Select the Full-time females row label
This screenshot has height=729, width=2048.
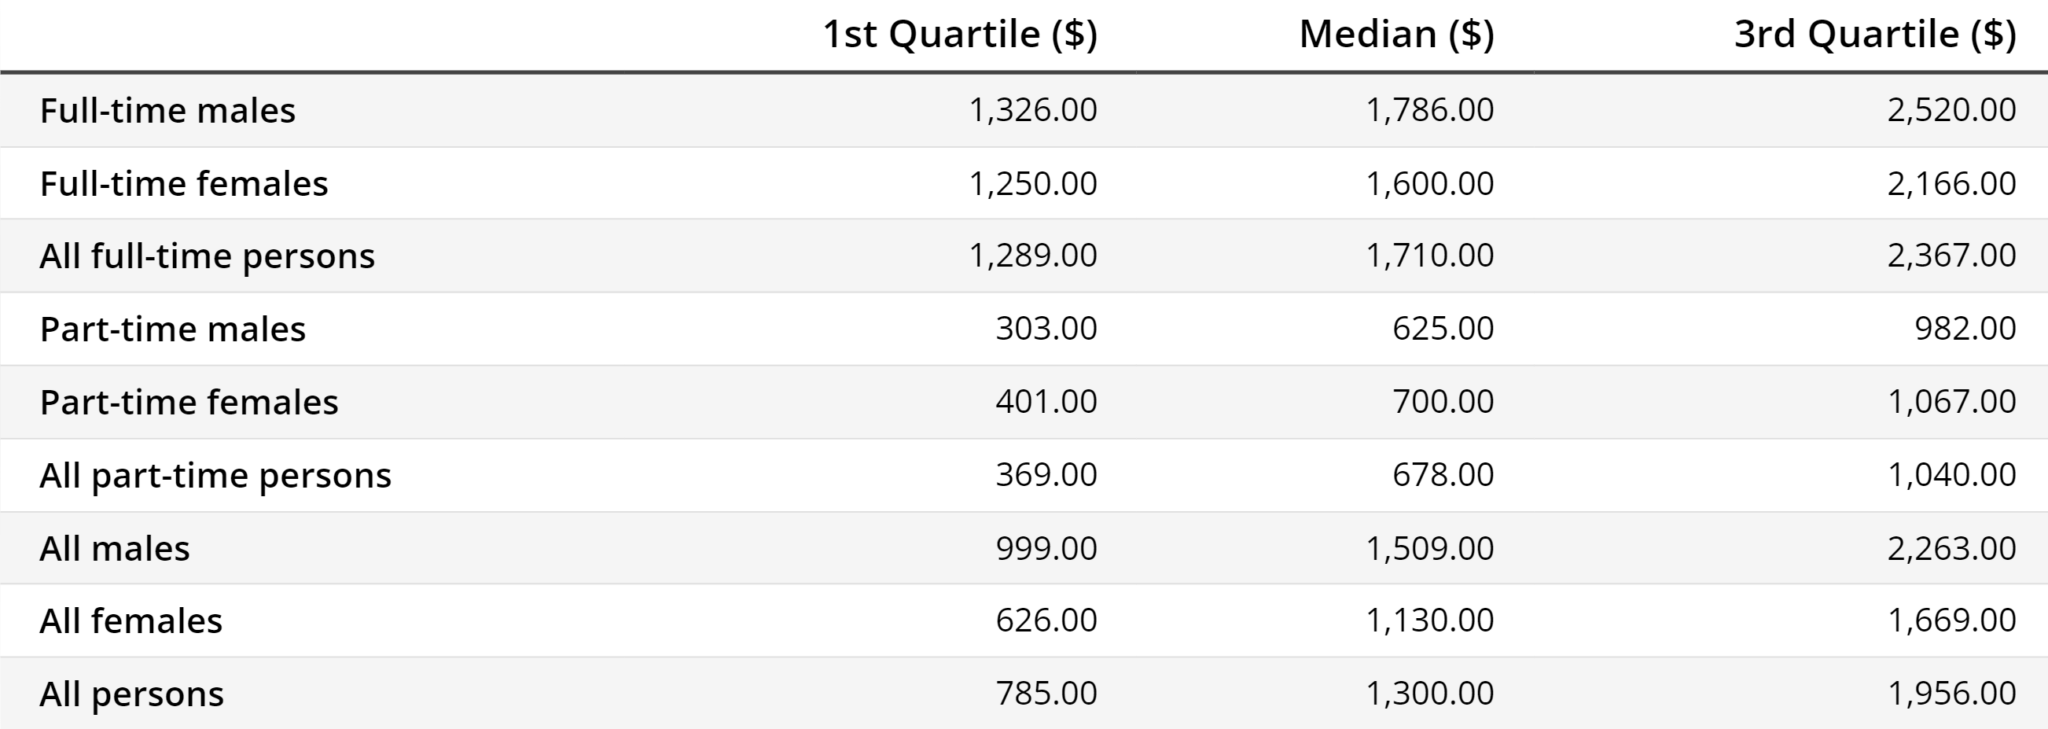[x=184, y=184]
